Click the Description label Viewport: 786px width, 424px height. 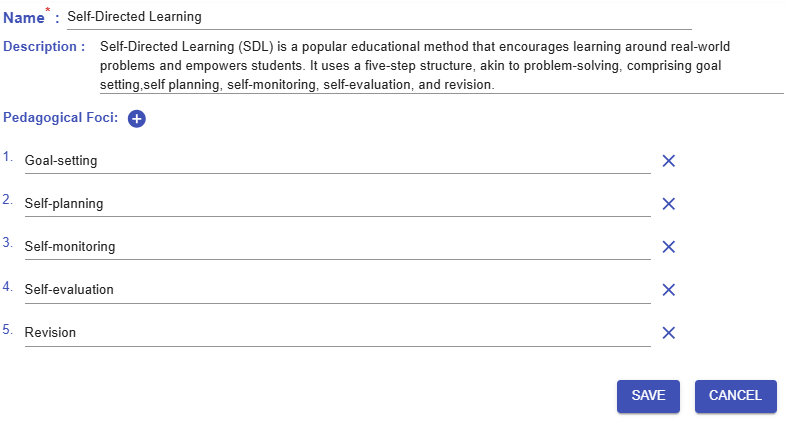(42, 46)
